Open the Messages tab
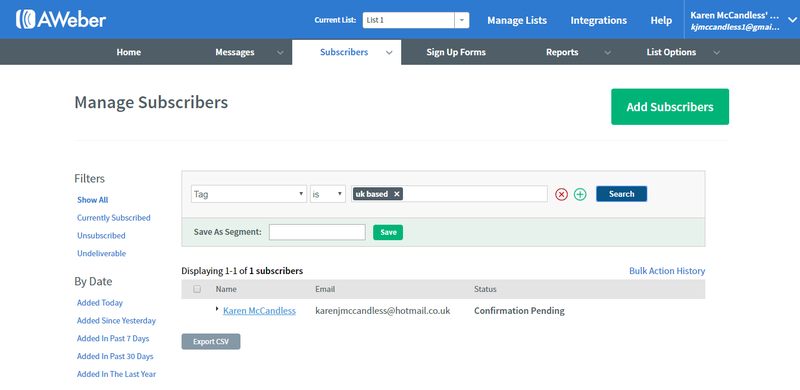 pos(235,52)
